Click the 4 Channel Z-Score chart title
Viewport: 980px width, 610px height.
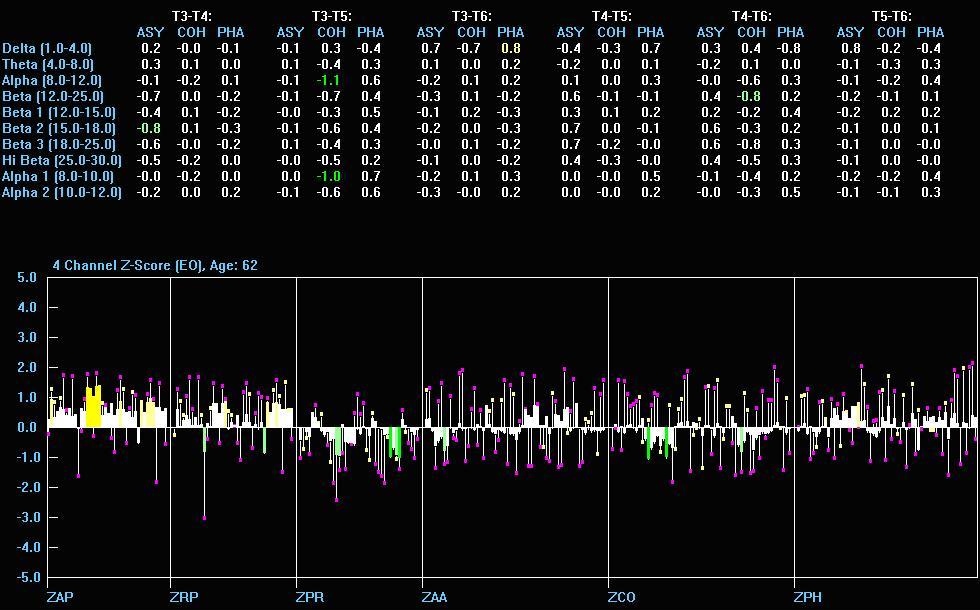[x=154, y=265]
